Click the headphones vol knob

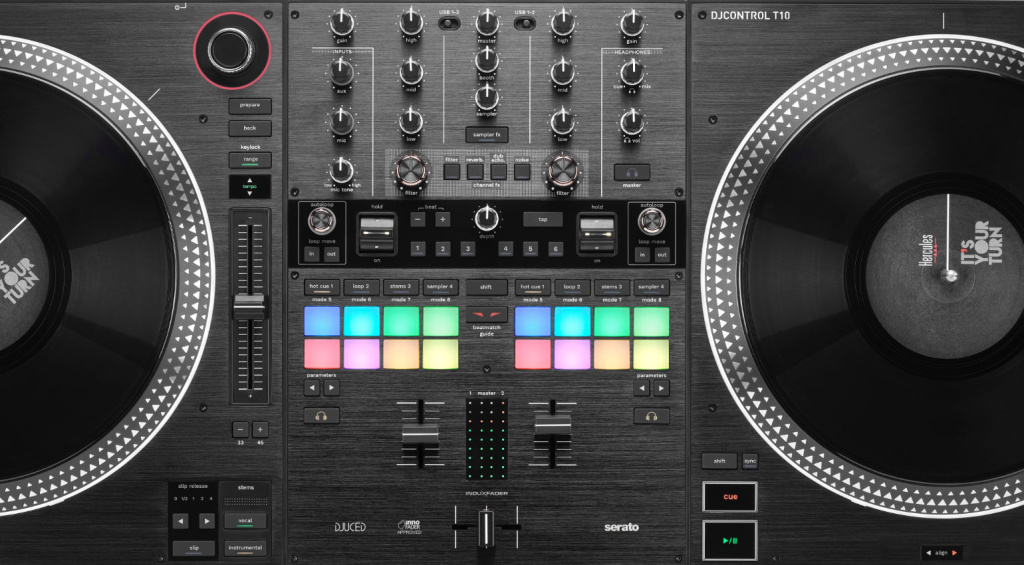pos(632,121)
